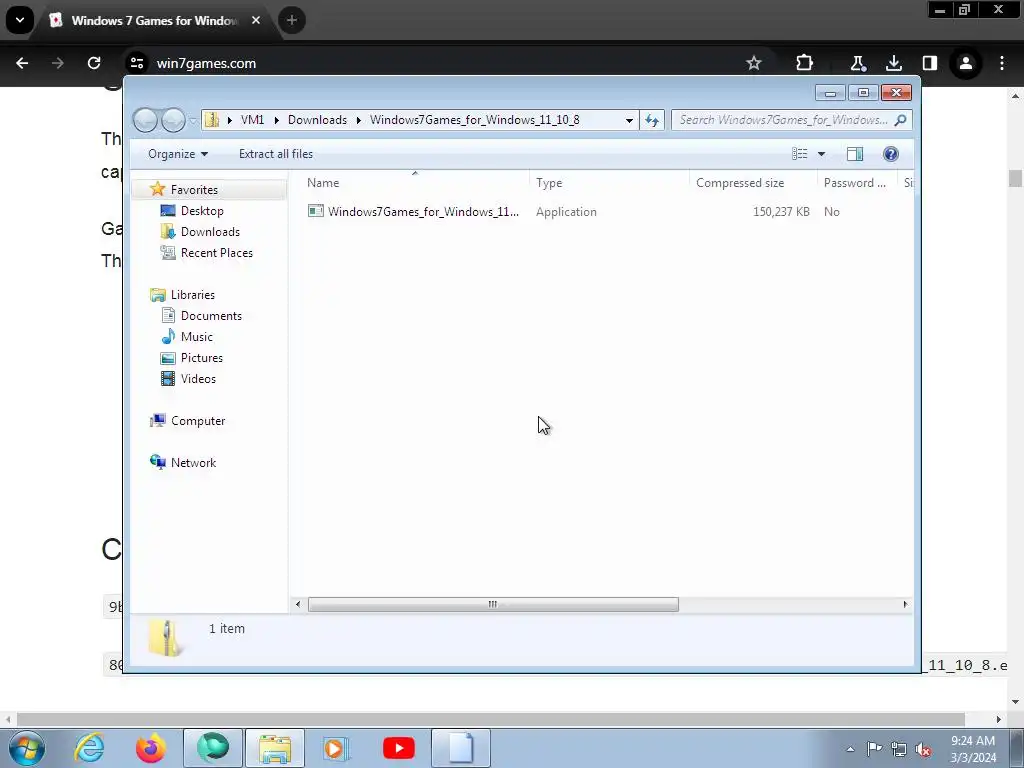View site information icon in Chrome
Viewport: 1024px width, 768px height.
tap(136, 63)
